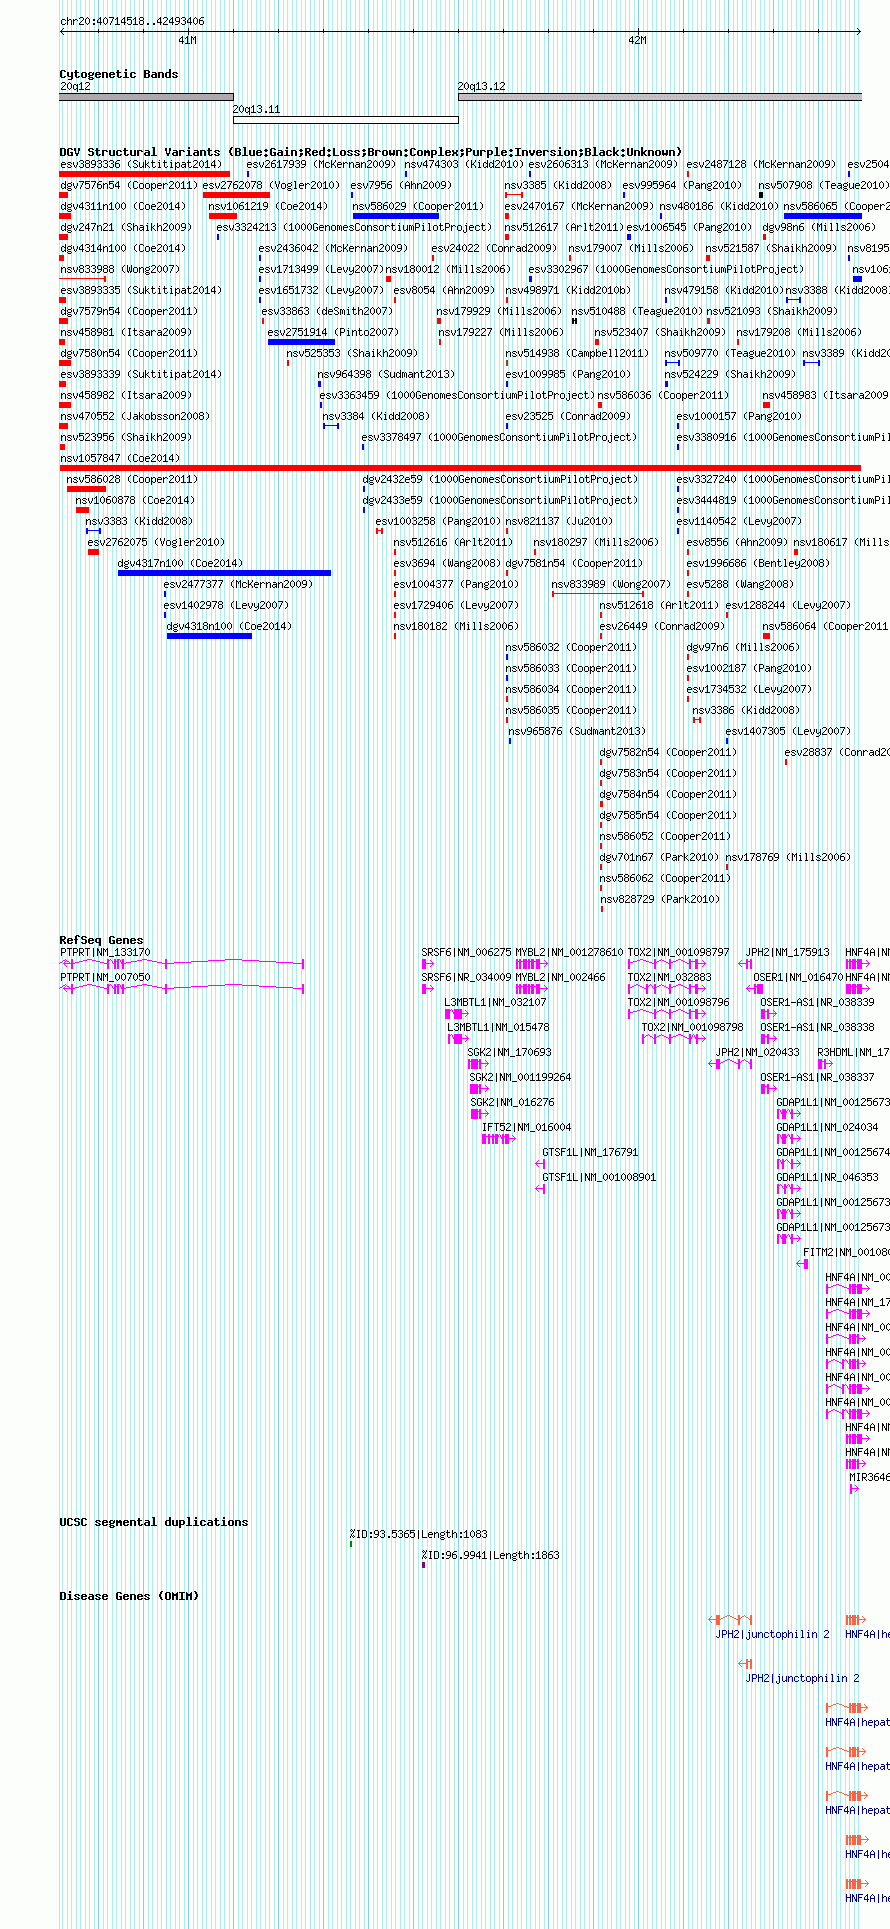Viewport: 890px width, 1929px height.
Task: Click the nsv3383 (Kidd2008) variant label
Action: point(139,521)
